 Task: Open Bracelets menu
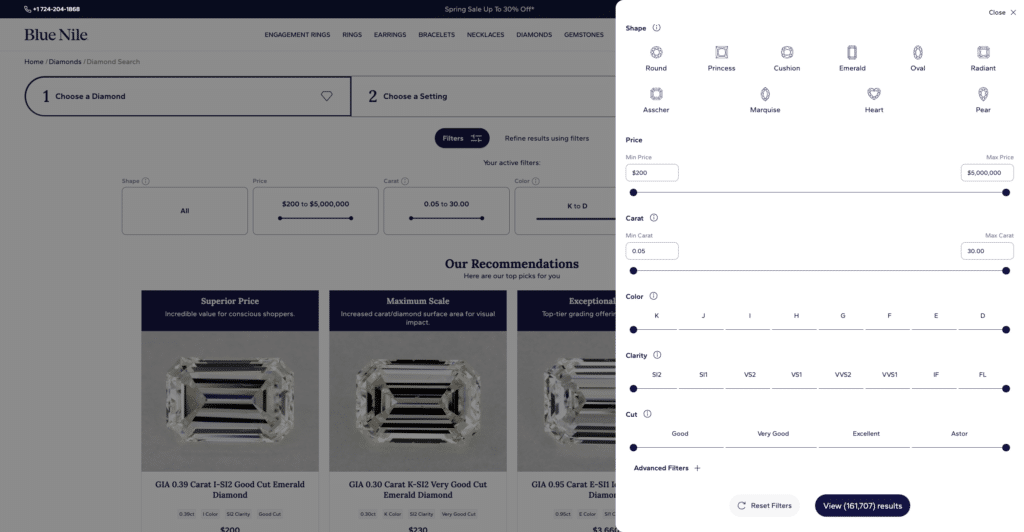pos(436,35)
